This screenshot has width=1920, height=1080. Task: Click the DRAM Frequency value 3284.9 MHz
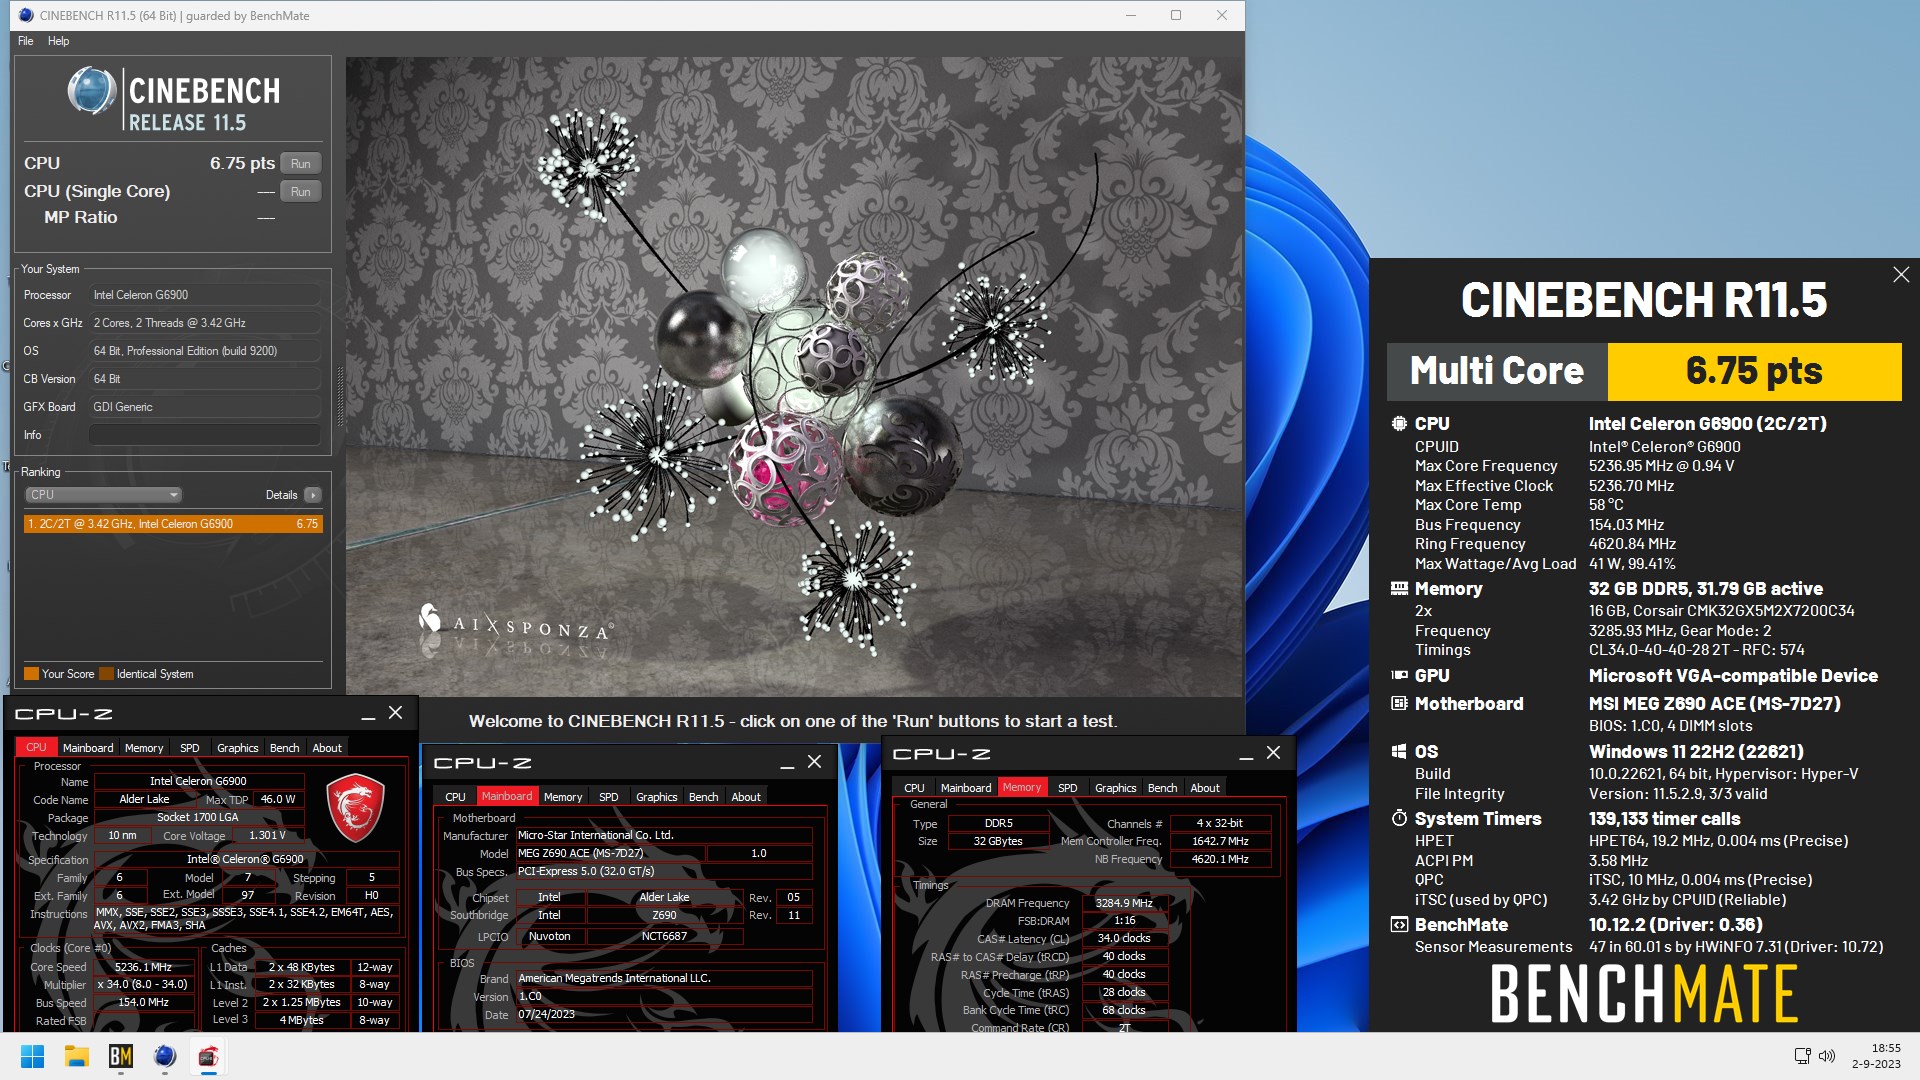pos(1124,903)
